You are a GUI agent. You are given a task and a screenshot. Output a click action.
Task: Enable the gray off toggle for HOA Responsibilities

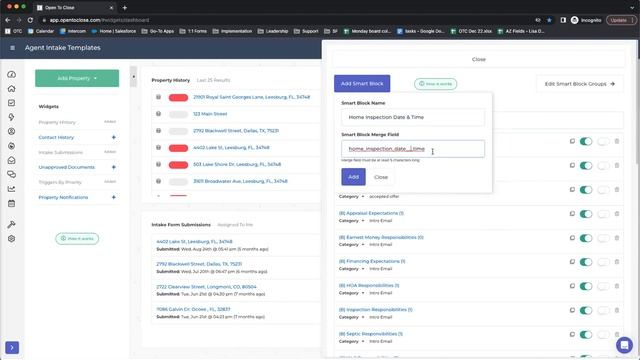[603, 286]
